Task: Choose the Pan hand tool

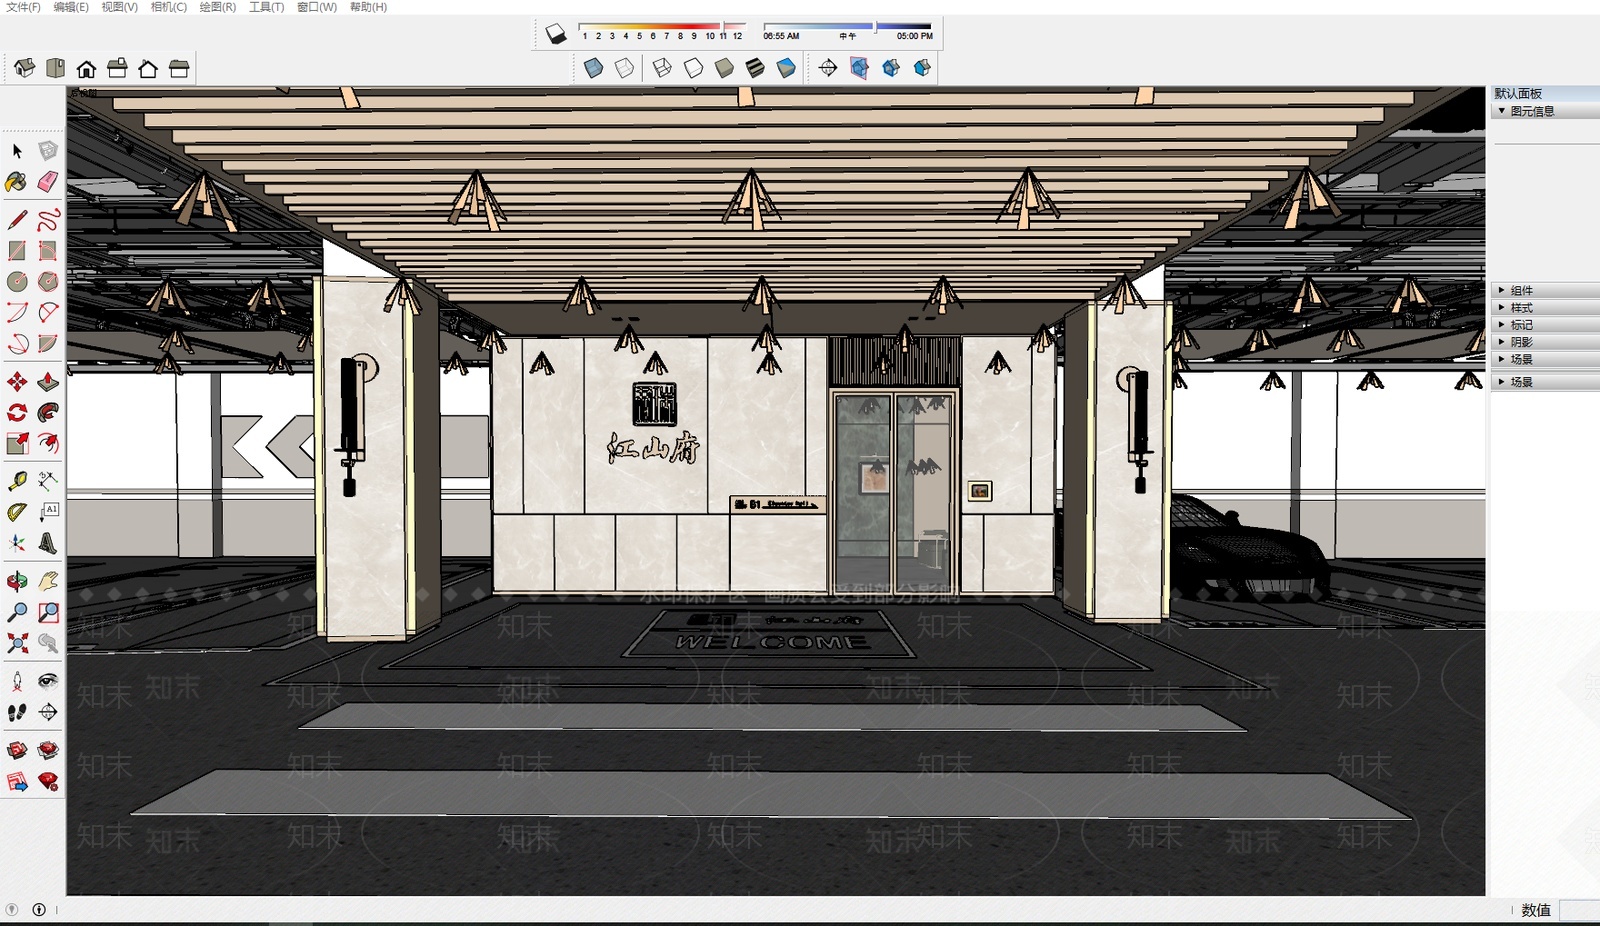Action: pyautogui.click(x=48, y=581)
